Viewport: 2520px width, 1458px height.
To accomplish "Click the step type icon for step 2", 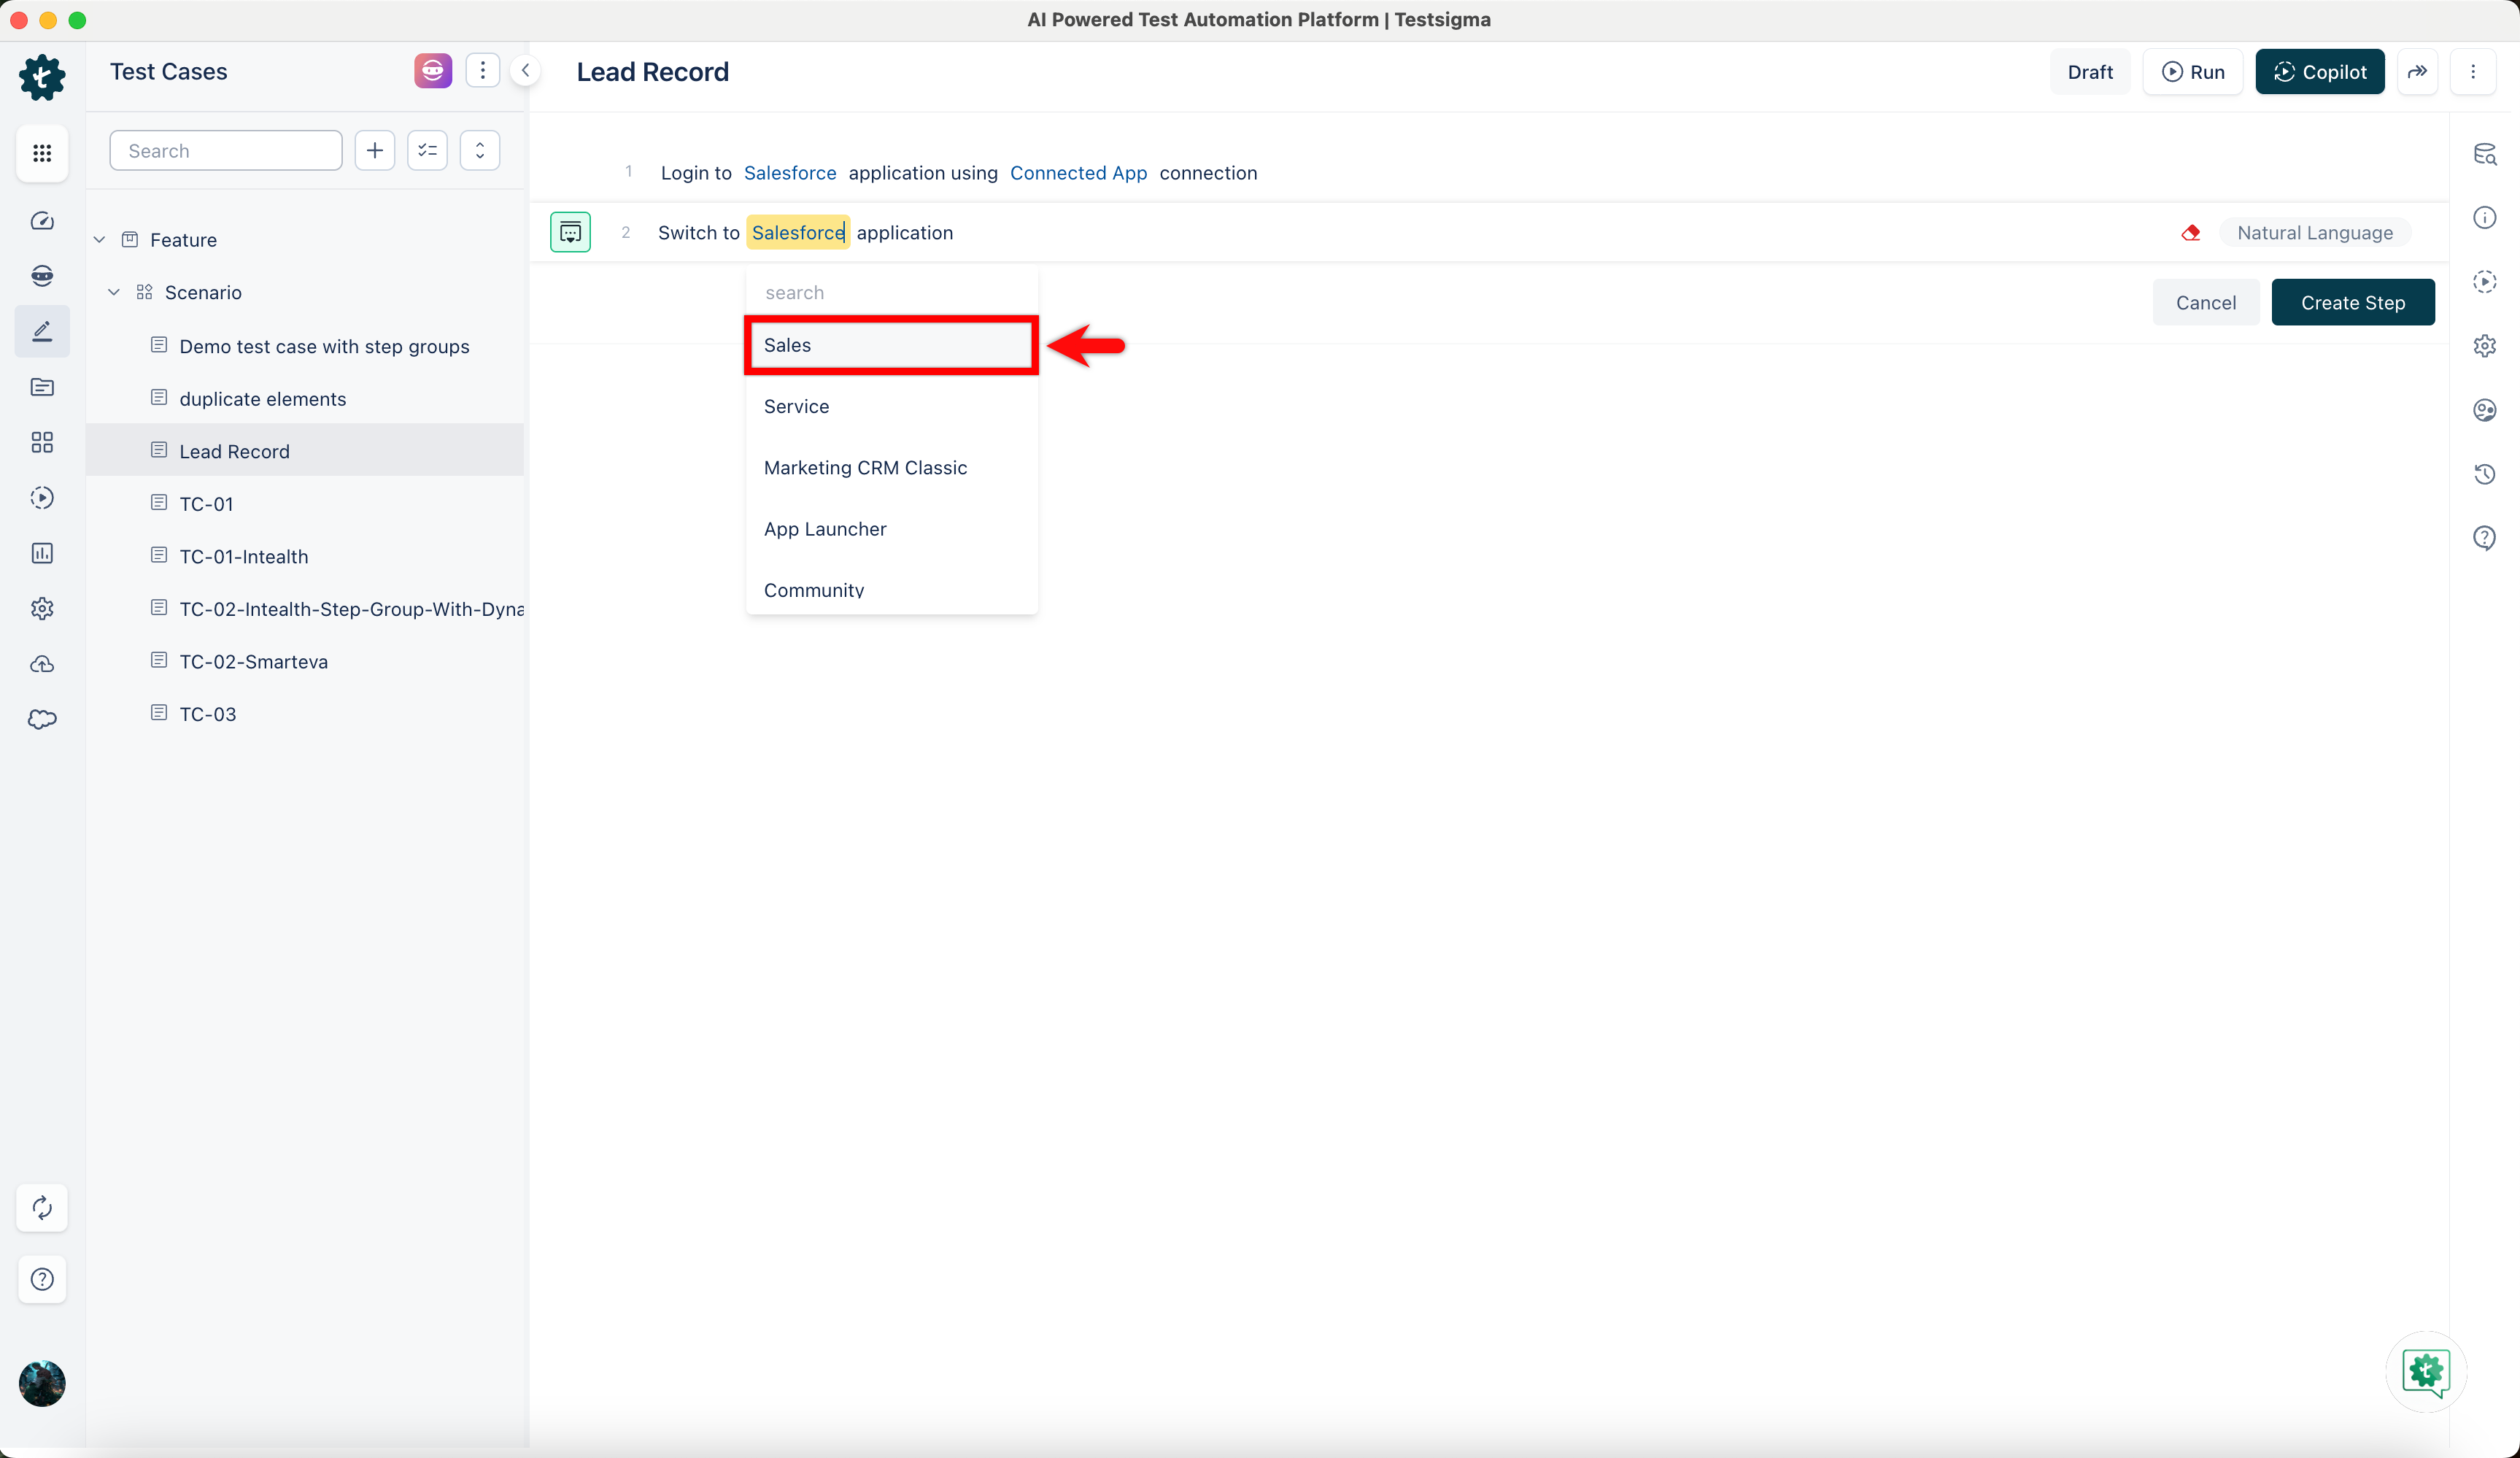I will point(570,233).
